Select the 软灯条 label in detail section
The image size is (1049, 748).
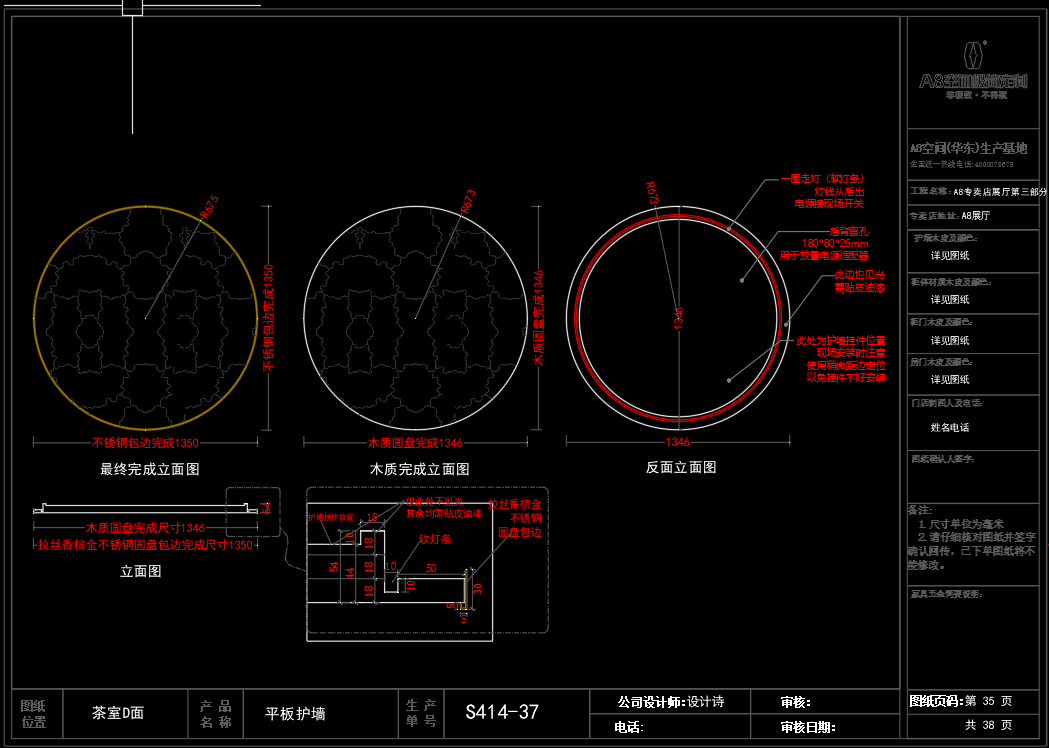pyautogui.click(x=435, y=538)
